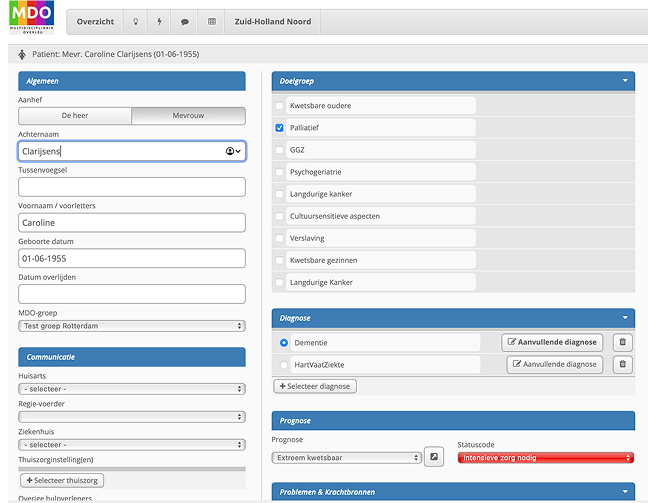
Task: Open the Overzicht tab
Action: pyautogui.click(x=95, y=21)
